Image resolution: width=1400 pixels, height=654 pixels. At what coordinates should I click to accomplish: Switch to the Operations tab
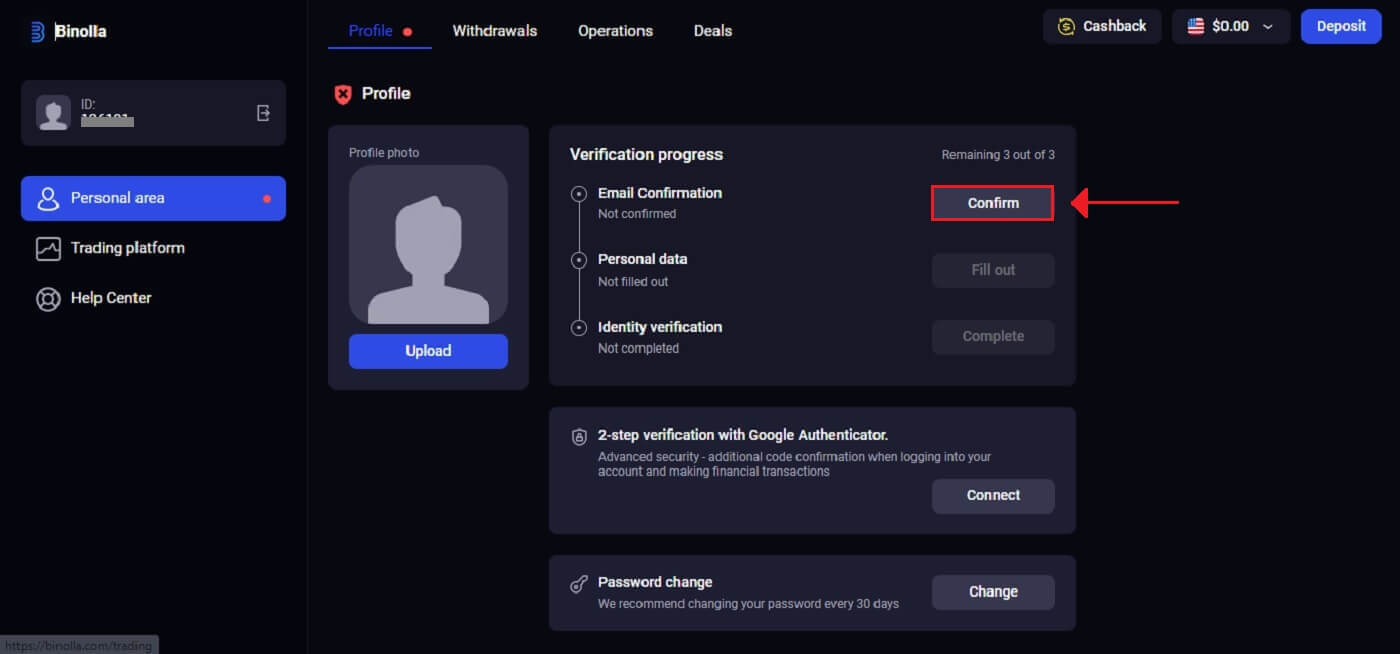615,31
